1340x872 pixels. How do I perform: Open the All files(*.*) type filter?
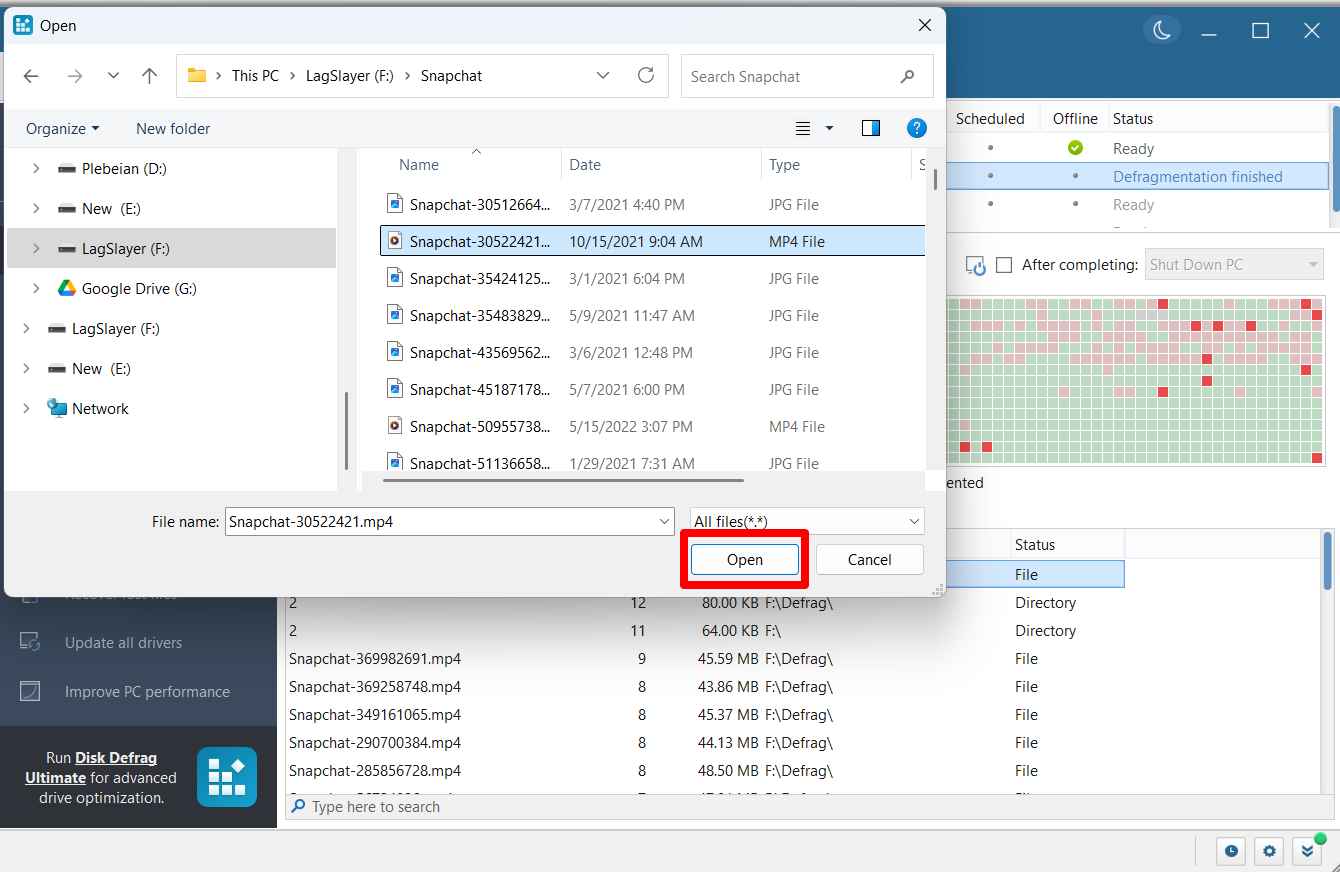point(807,521)
